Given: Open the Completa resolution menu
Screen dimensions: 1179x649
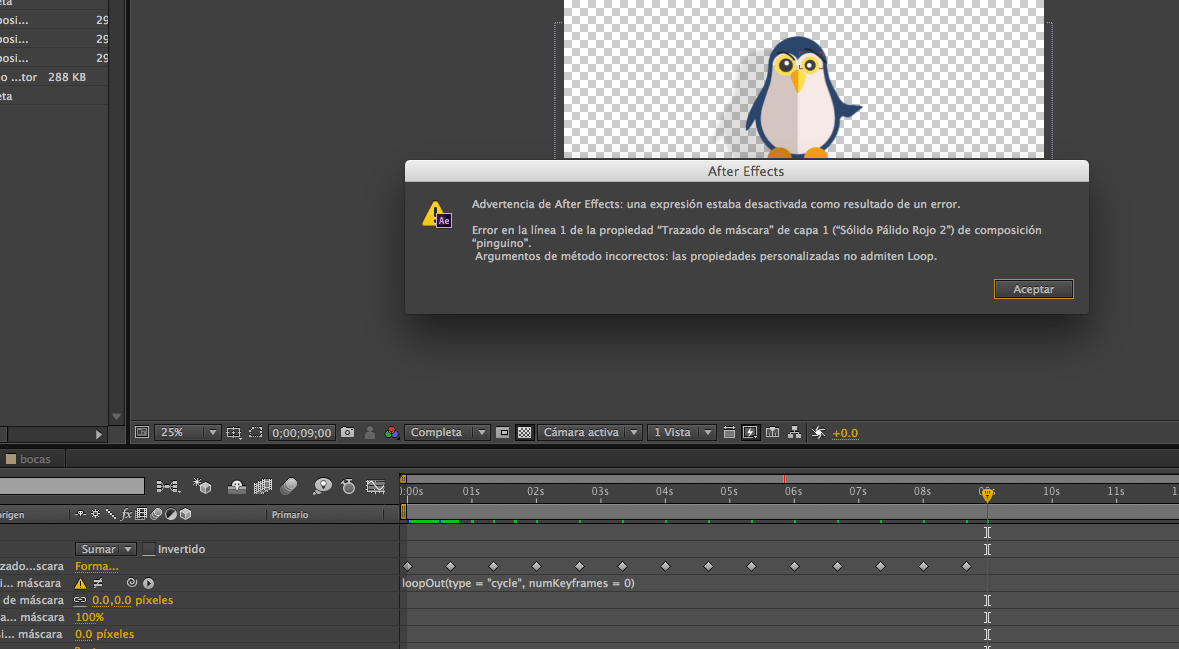Looking at the screenshot, I should tap(447, 432).
